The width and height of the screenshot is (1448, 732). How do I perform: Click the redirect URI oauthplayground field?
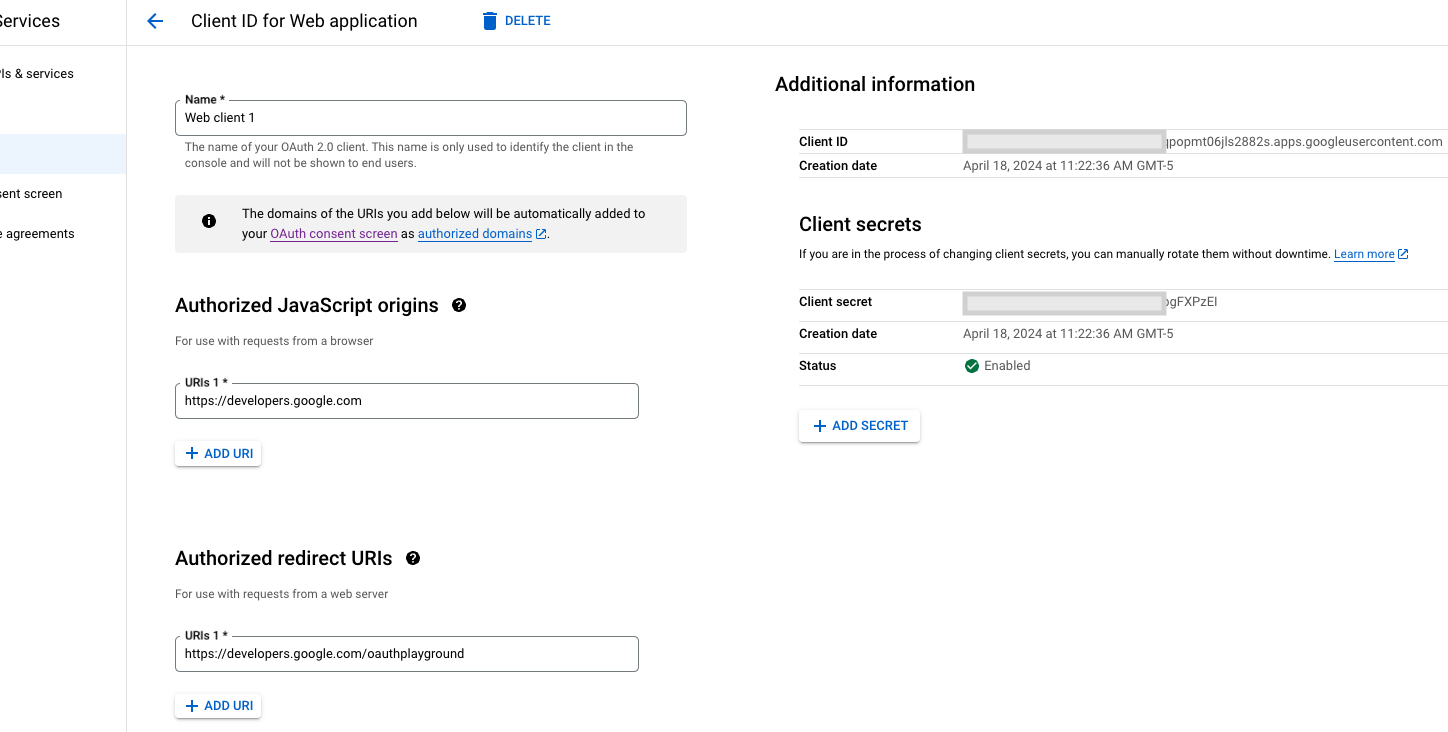pyautogui.click(x=406, y=654)
